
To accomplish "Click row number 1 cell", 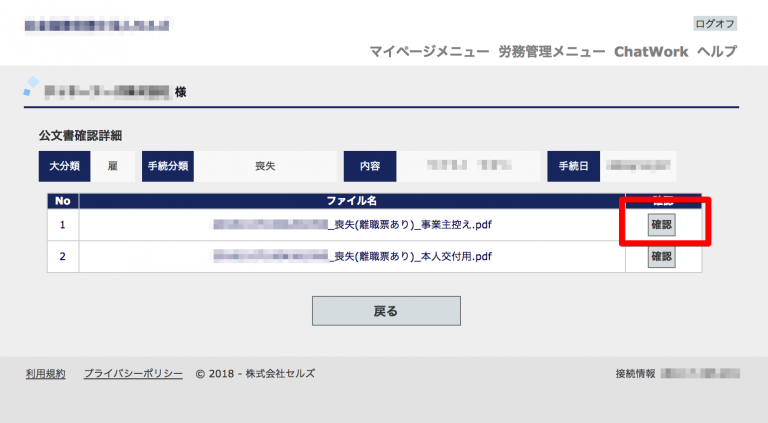I will pyautogui.click(x=63, y=225).
